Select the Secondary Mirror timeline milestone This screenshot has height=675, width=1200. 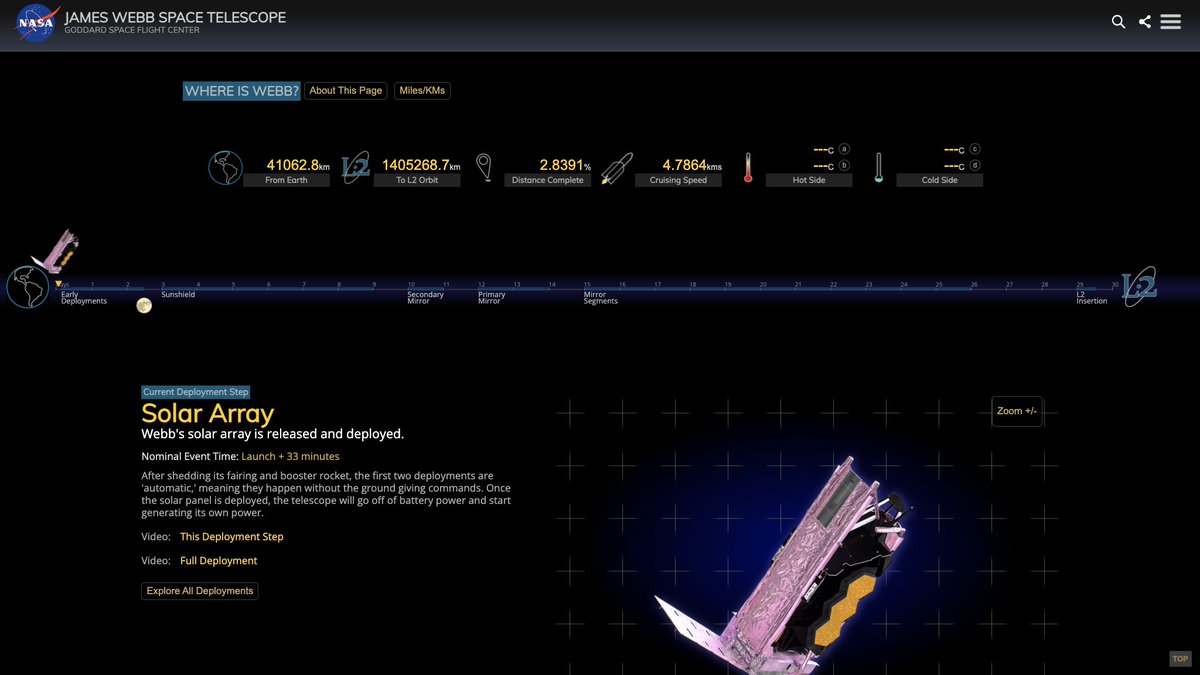point(426,298)
